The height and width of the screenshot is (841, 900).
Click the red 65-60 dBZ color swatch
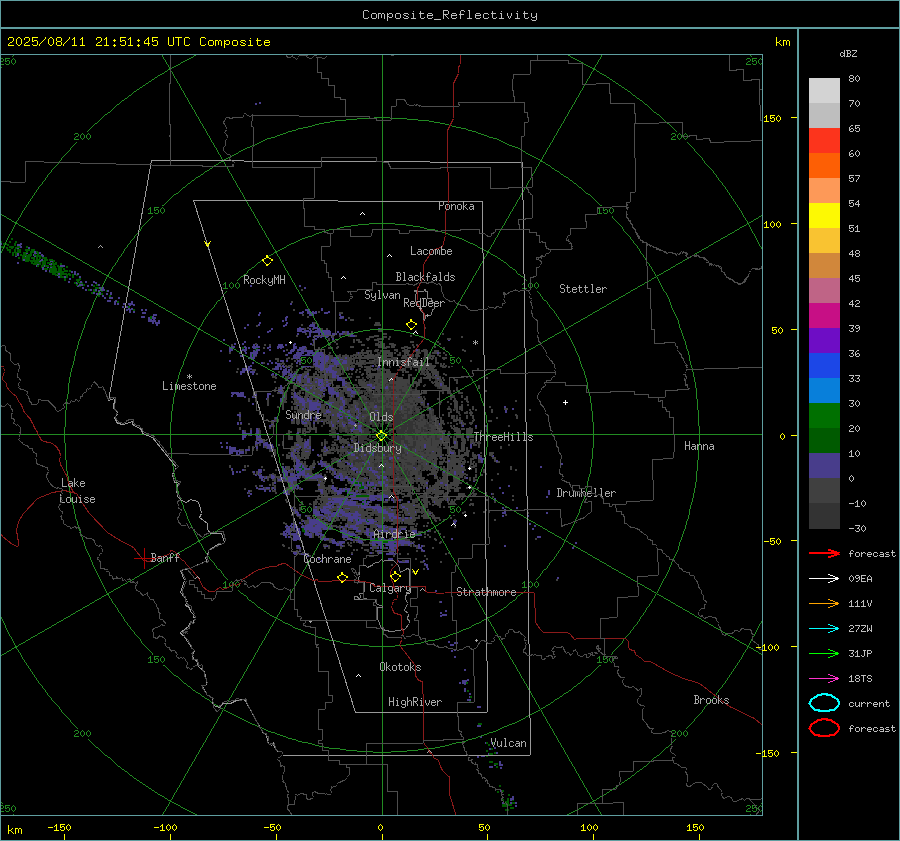tap(824, 141)
